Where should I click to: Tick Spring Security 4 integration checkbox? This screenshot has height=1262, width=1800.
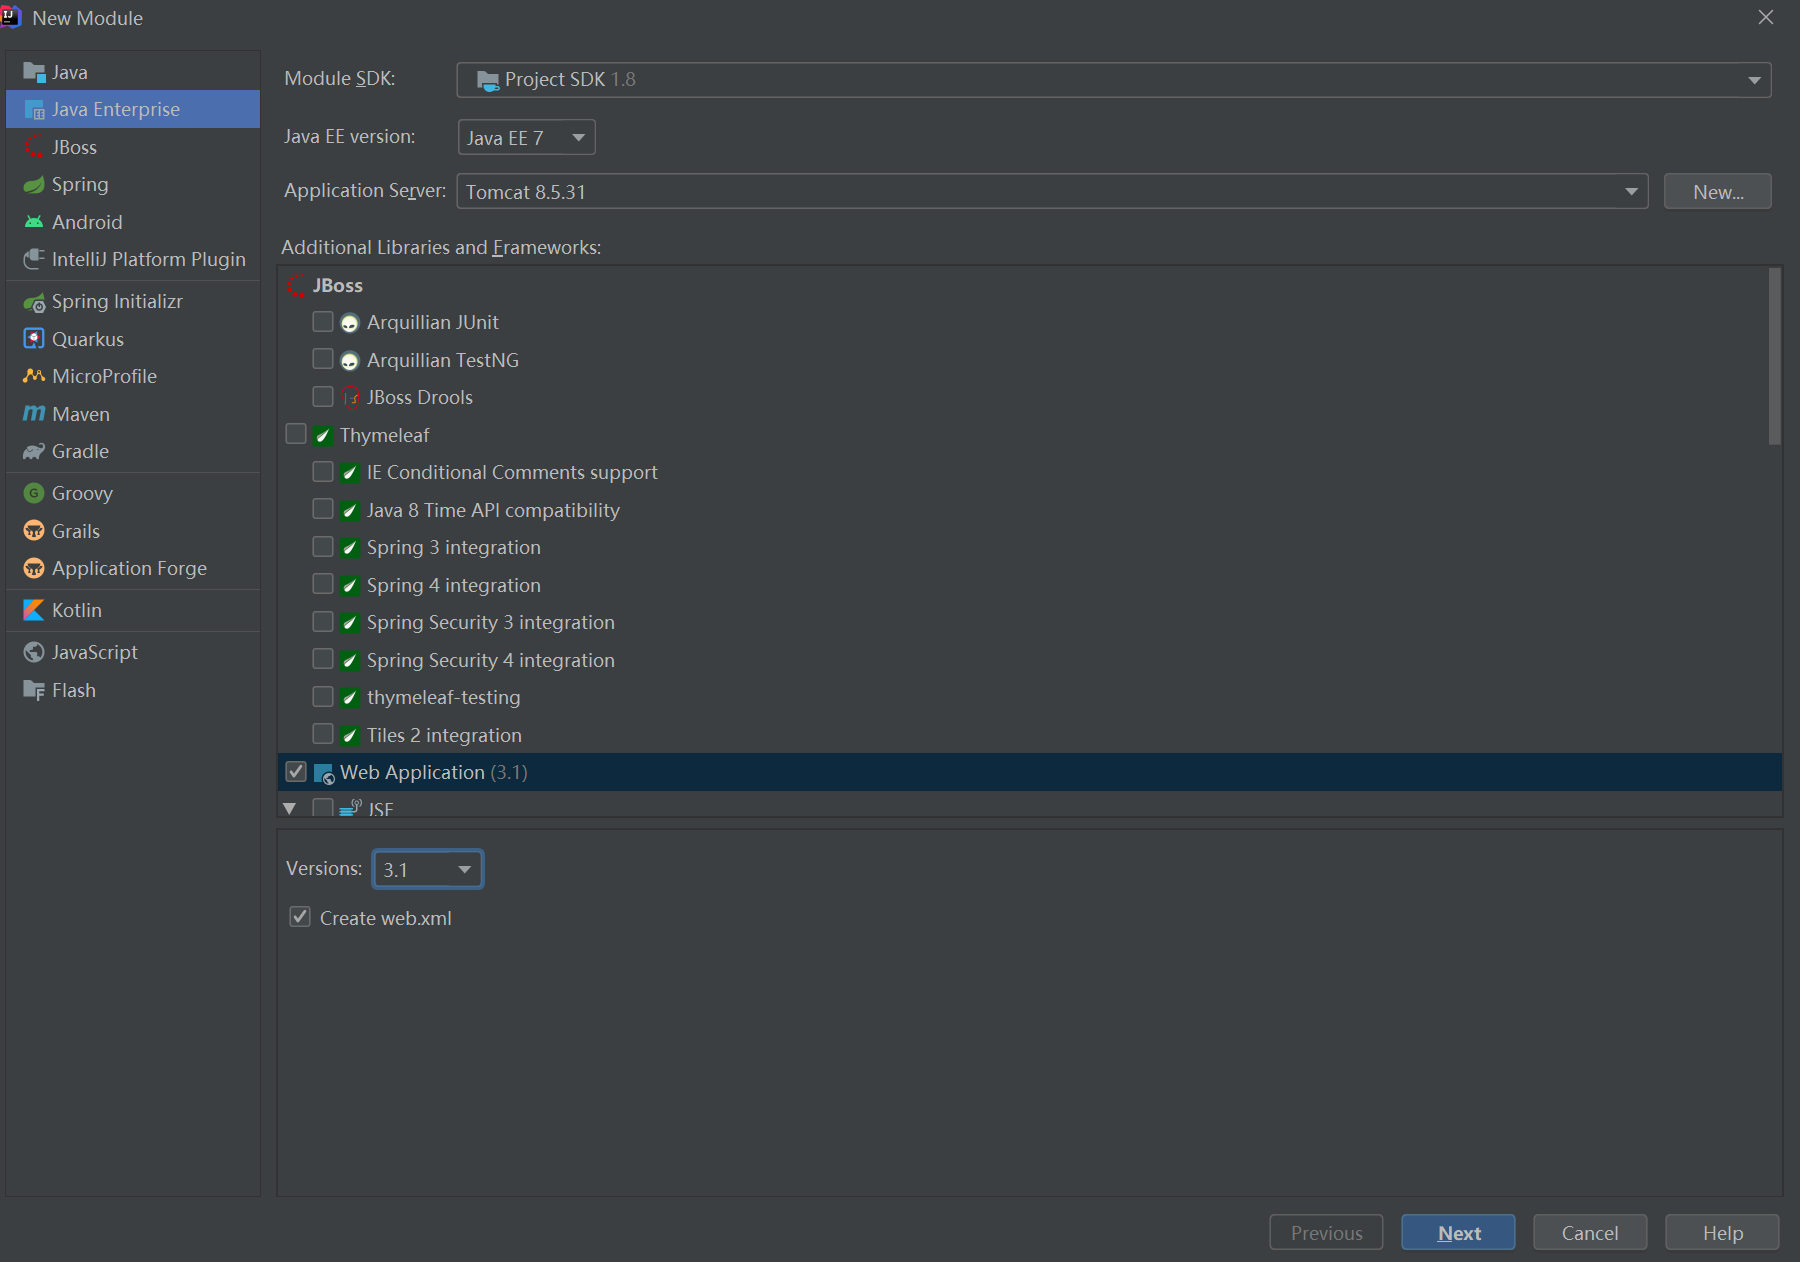point(323,659)
